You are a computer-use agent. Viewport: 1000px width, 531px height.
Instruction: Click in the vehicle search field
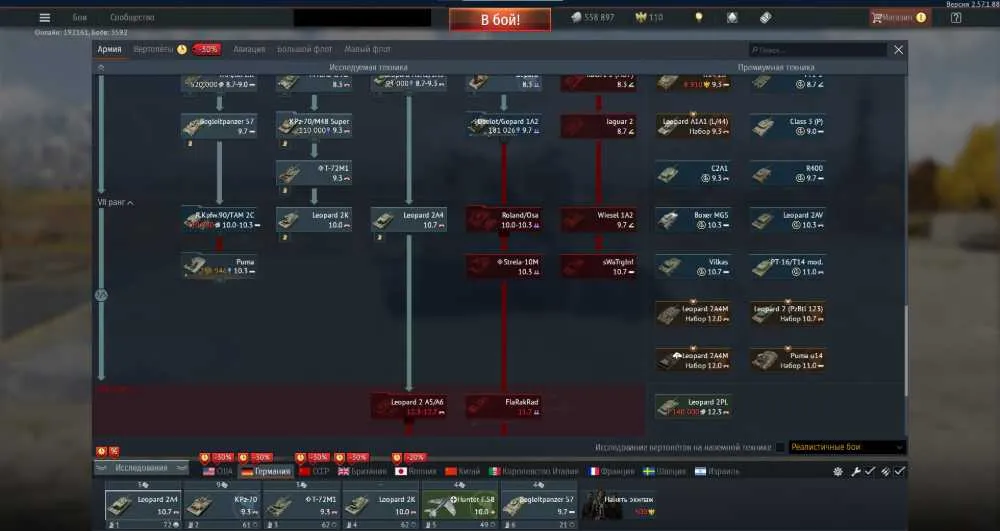click(x=818, y=50)
